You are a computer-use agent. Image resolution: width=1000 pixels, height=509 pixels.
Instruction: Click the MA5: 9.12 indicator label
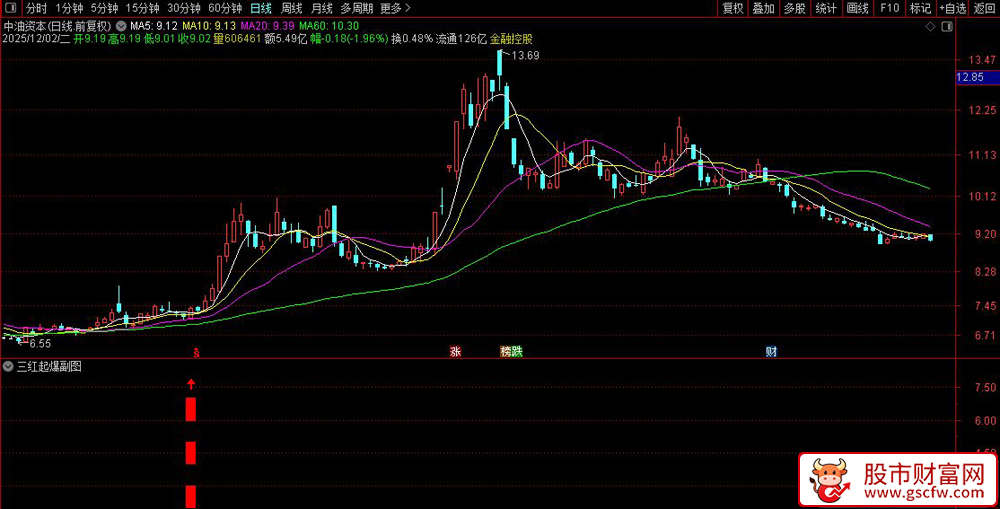tap(154, 26)
